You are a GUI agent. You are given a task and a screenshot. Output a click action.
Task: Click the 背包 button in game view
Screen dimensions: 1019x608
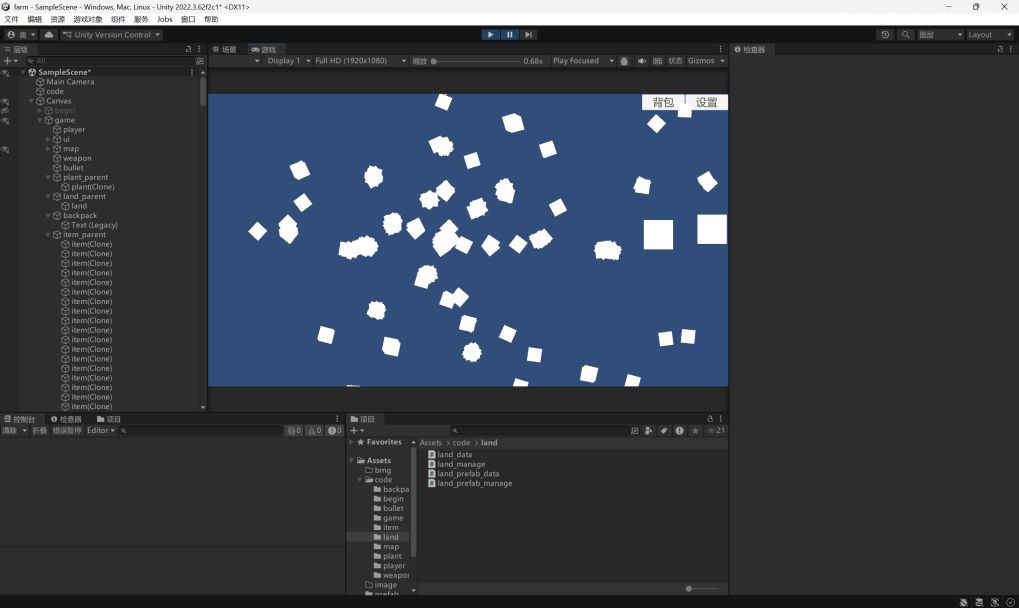(x=663, y=102)
